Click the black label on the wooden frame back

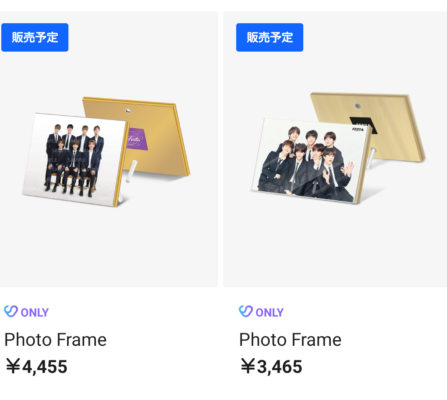(x=363, y=124)
